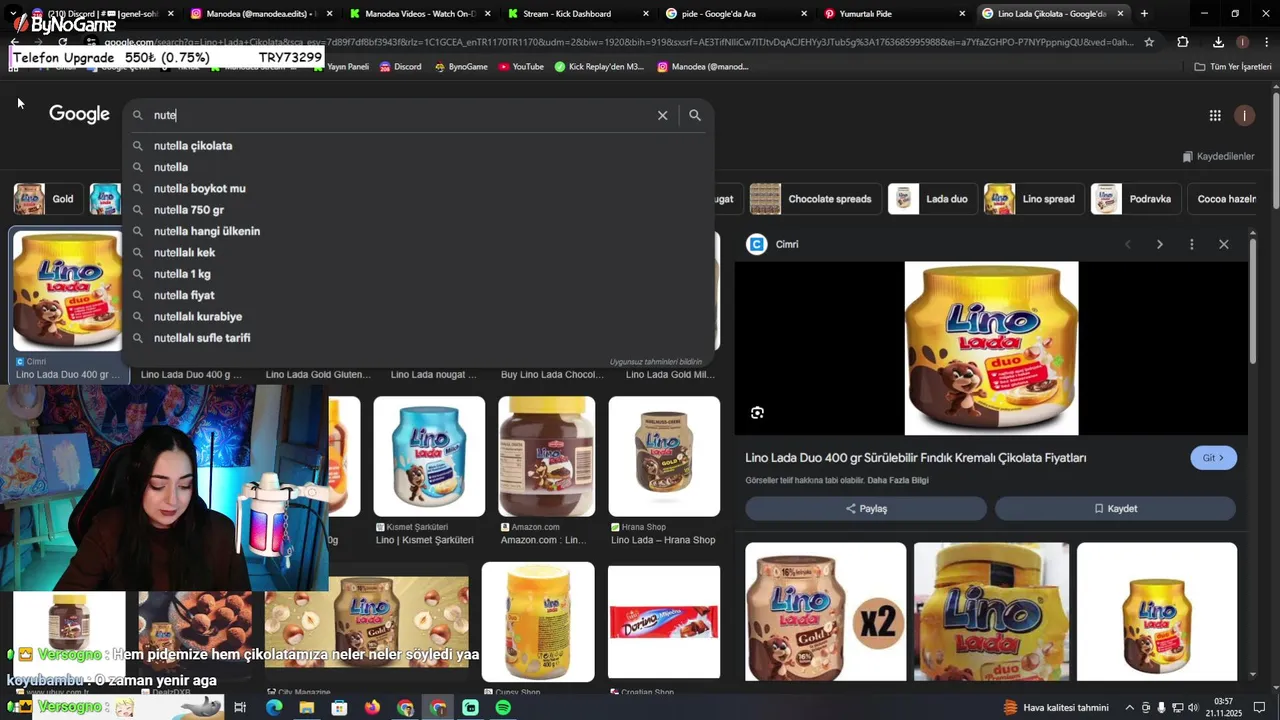Close the 'Lino Lada Çikolata' tab
Screen dimensions: 1280x720
click(1120, 14)
